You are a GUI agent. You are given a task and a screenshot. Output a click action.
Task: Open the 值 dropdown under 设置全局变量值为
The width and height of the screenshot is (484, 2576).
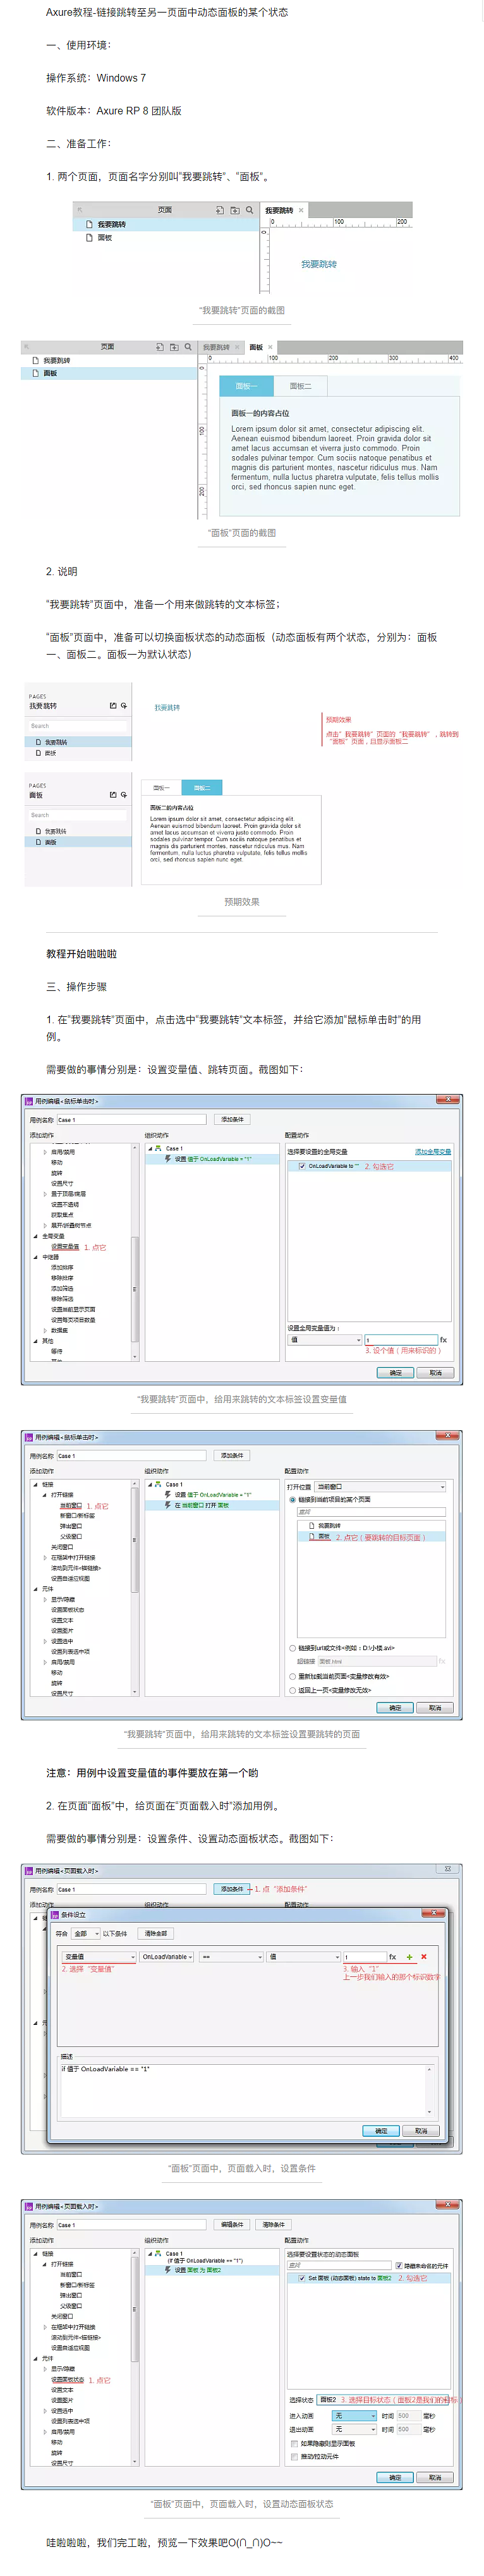(325, 1339)
